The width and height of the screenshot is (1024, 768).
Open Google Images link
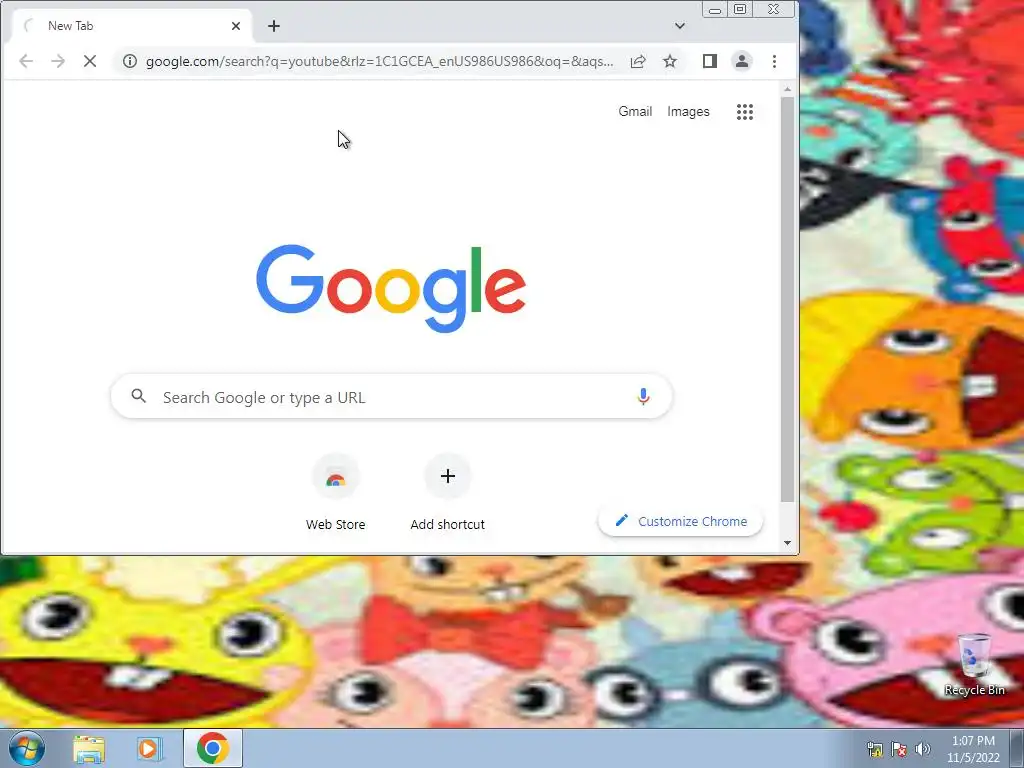pyautogui.click(x=688, y=112)
